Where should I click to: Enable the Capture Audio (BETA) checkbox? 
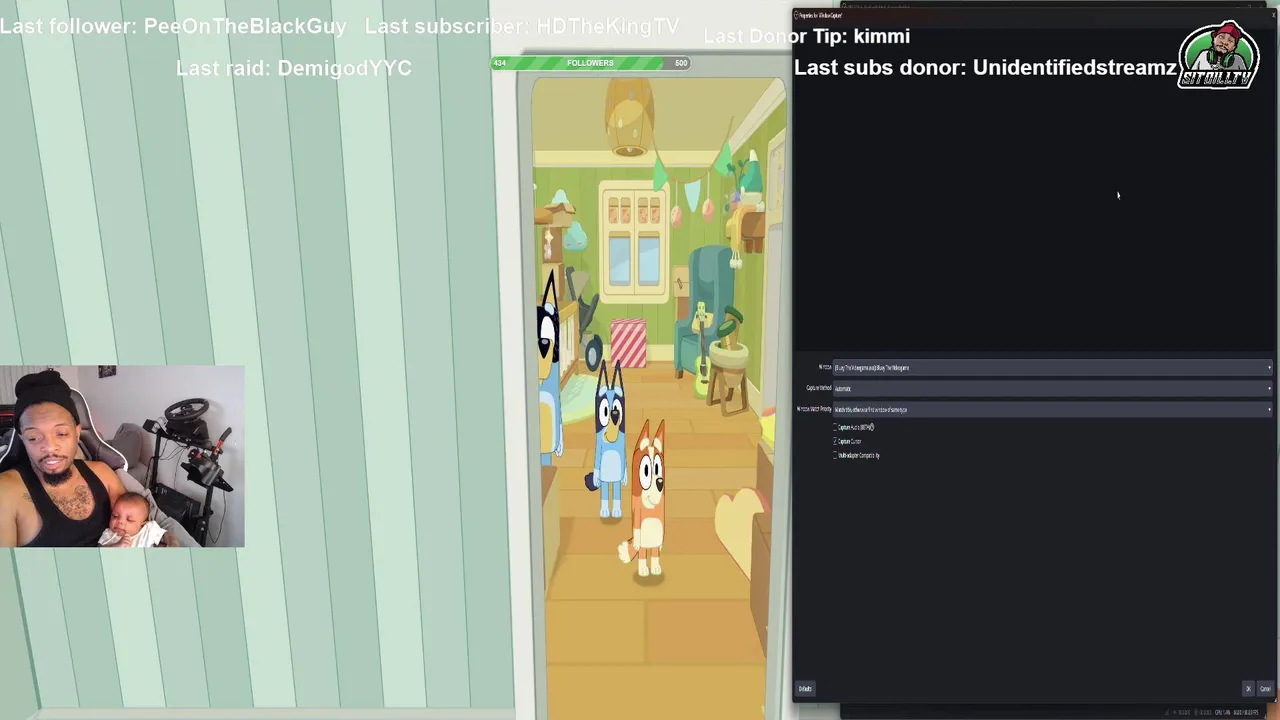pyautogui.click(x=835, y=427)
